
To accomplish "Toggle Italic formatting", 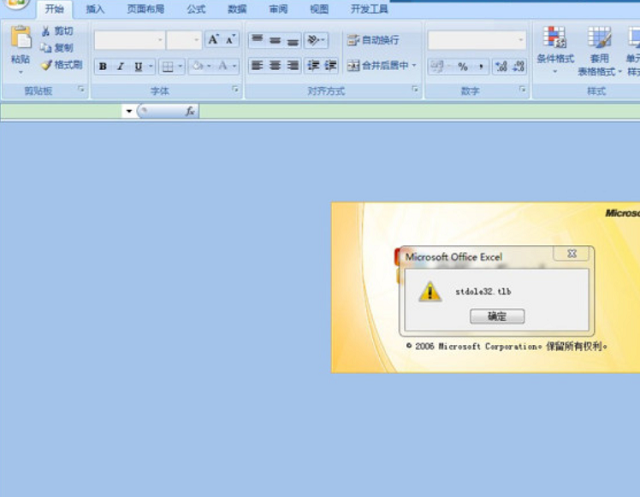I will (120, 66).
